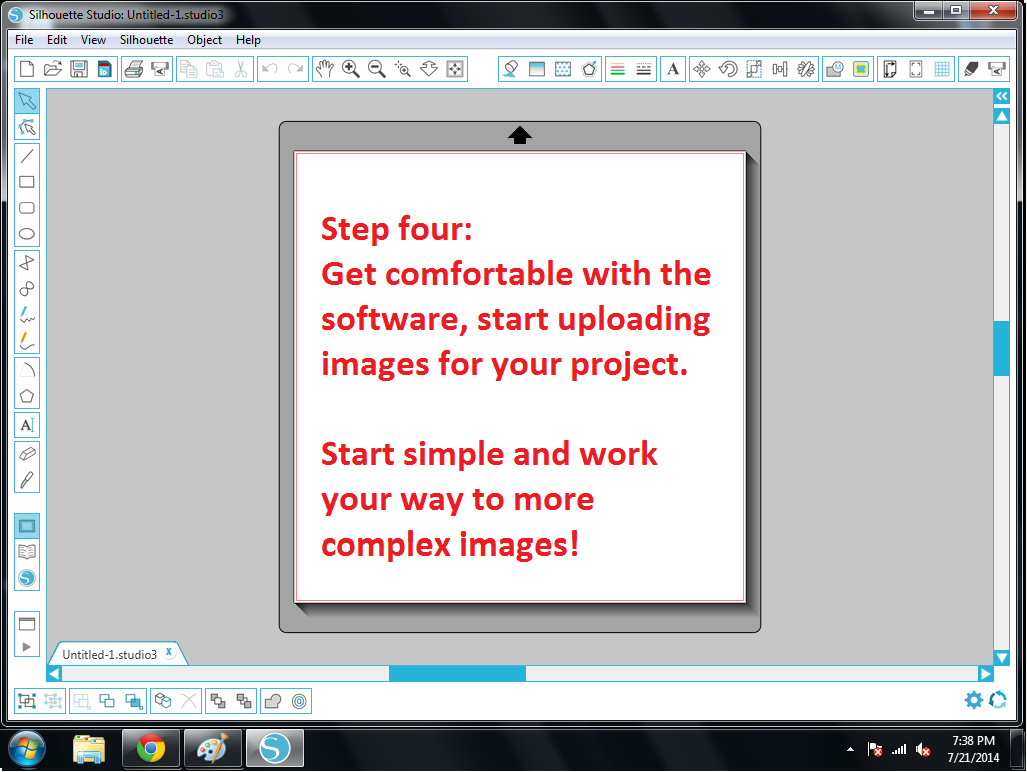The image size is (1027, 772).
Task: Choose the Edit Points tool
Action: click(x=27, y=127)
